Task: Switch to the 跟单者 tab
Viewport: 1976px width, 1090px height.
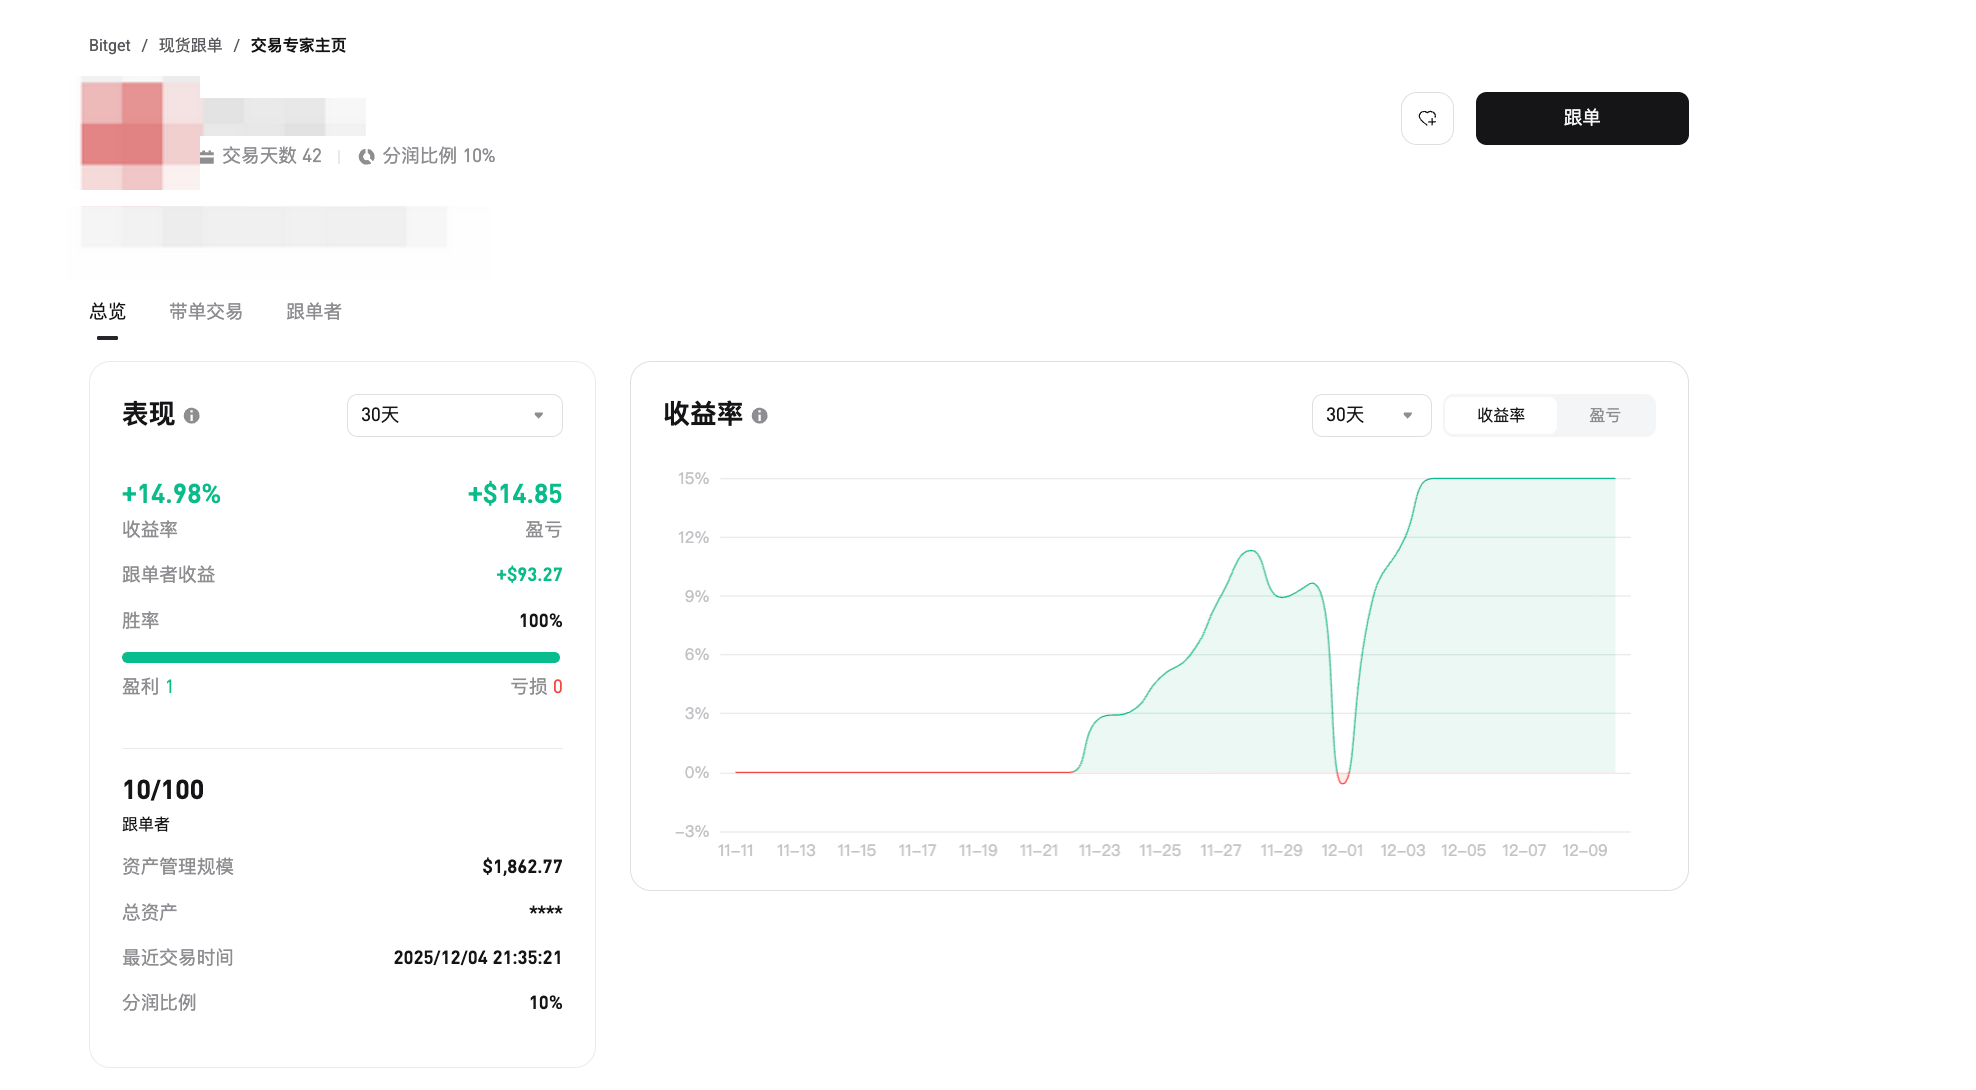Action: 313,311
